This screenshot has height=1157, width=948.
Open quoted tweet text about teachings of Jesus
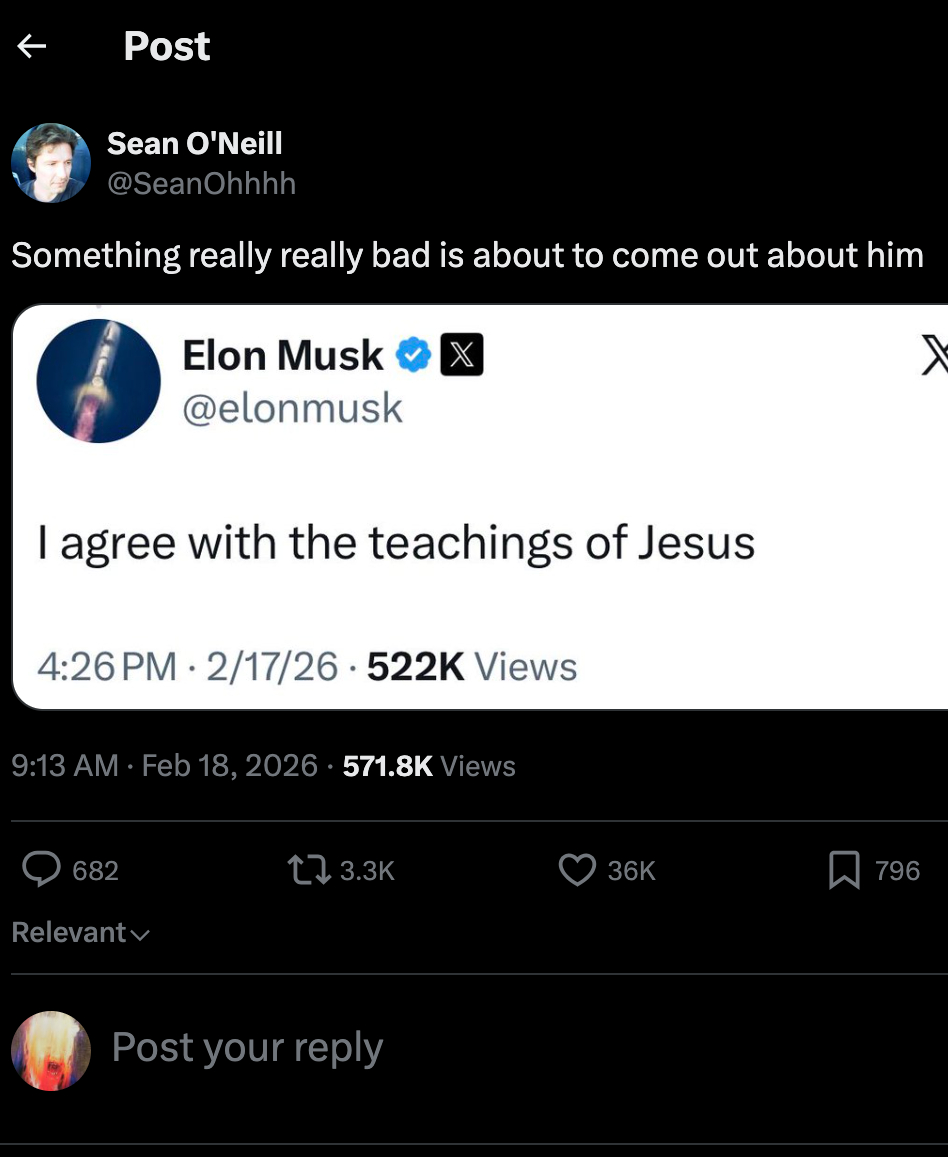396,542
